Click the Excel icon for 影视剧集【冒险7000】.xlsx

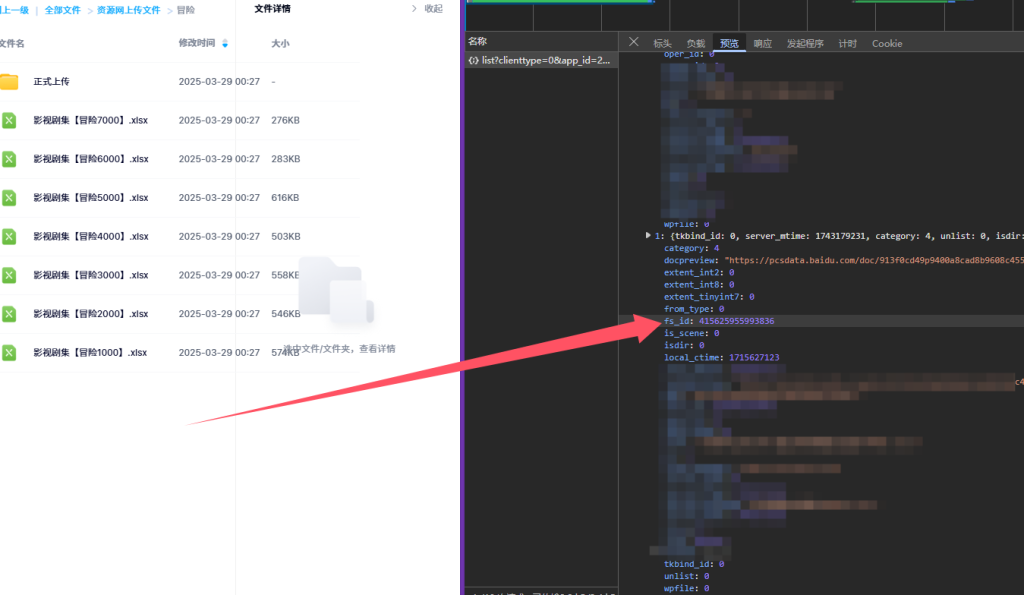coord(9,120)
